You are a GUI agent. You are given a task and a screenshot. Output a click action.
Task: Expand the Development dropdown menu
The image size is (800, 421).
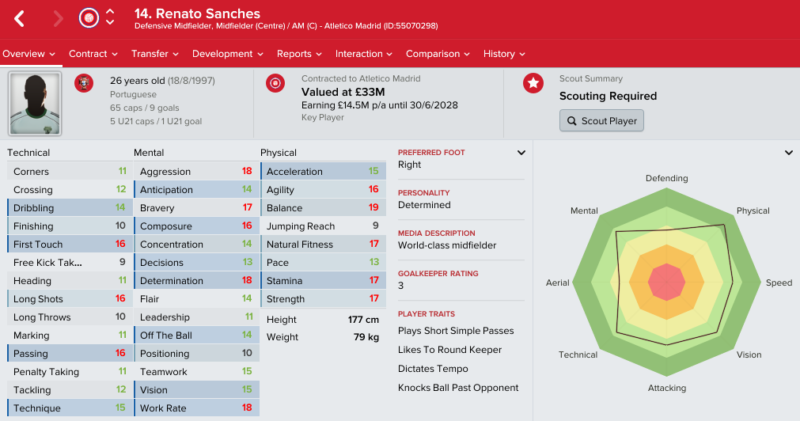228,54
